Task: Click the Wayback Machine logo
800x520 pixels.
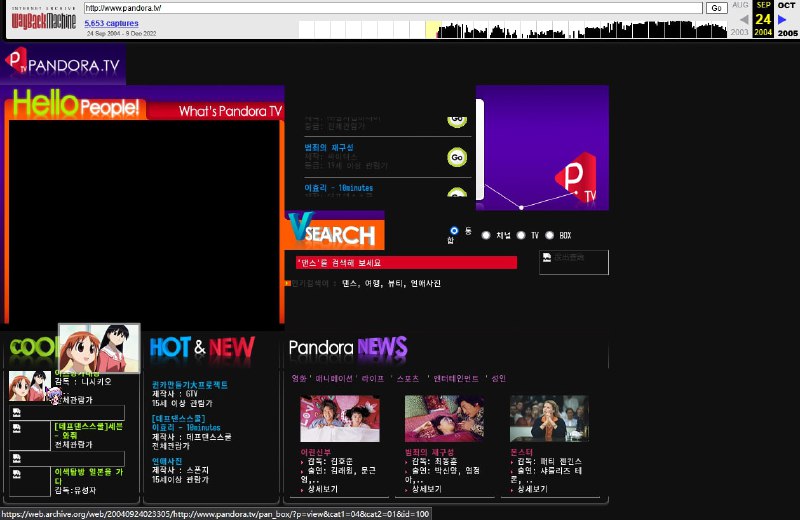Action: coord(44,18)
